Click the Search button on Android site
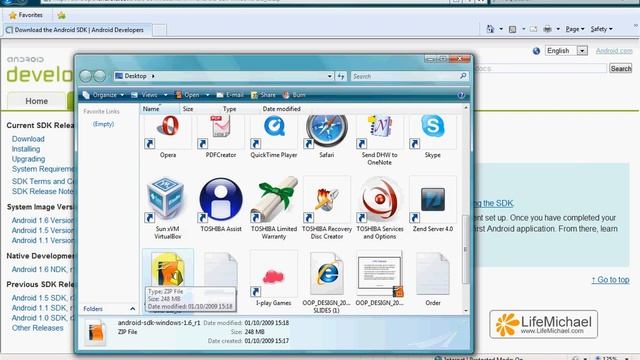The width and height of the screenshot is (640, 360). 620,68
